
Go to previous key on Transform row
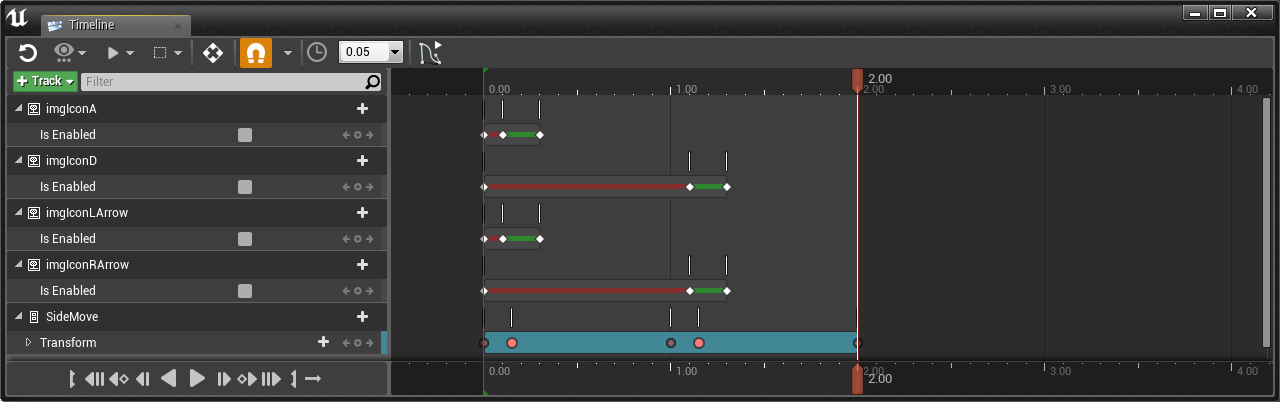click(x=346, y=343)
